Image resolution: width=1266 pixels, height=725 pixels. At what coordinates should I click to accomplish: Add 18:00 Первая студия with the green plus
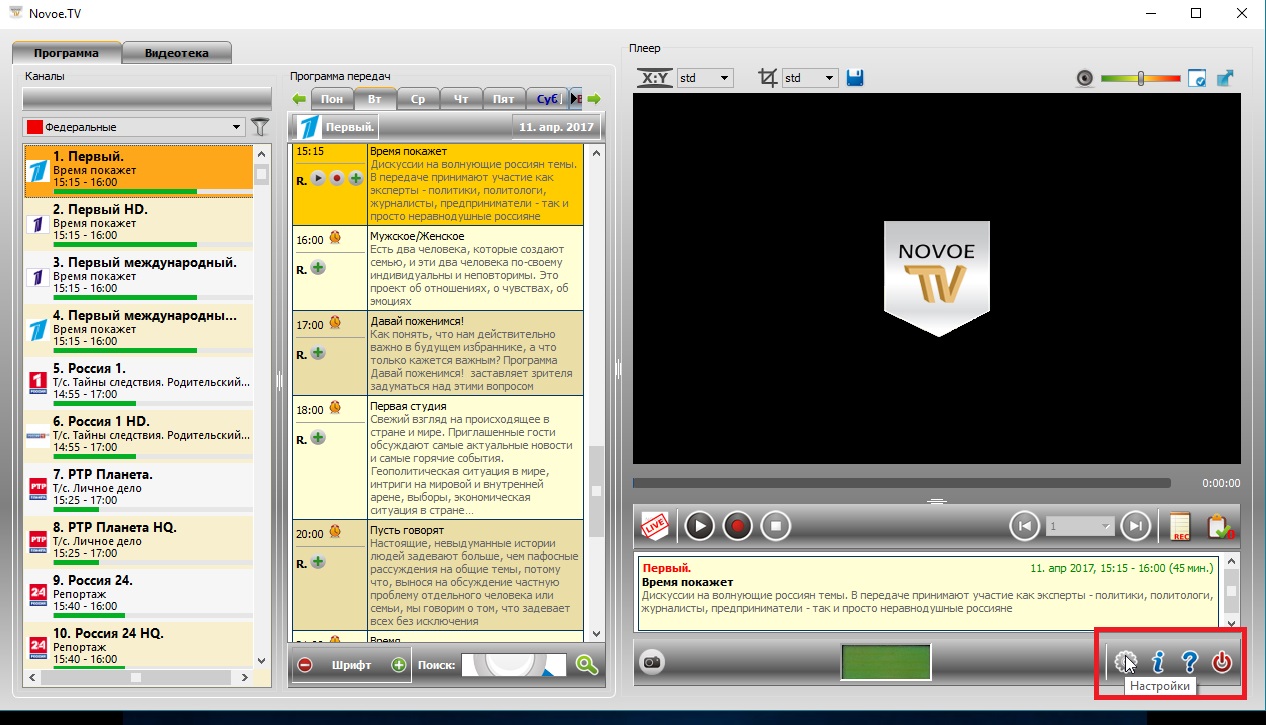pyautogui.click(x=318, y=437)
